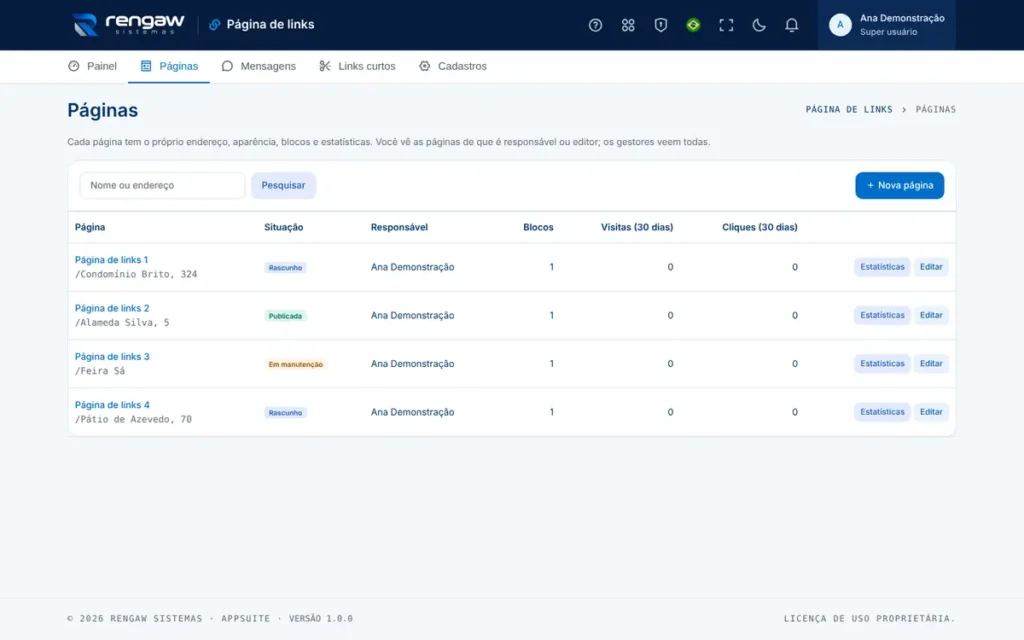Viewport: 1024px width, 640px height.
Task: Focus the Nome ou endereço search field
Action: [162, 185]
